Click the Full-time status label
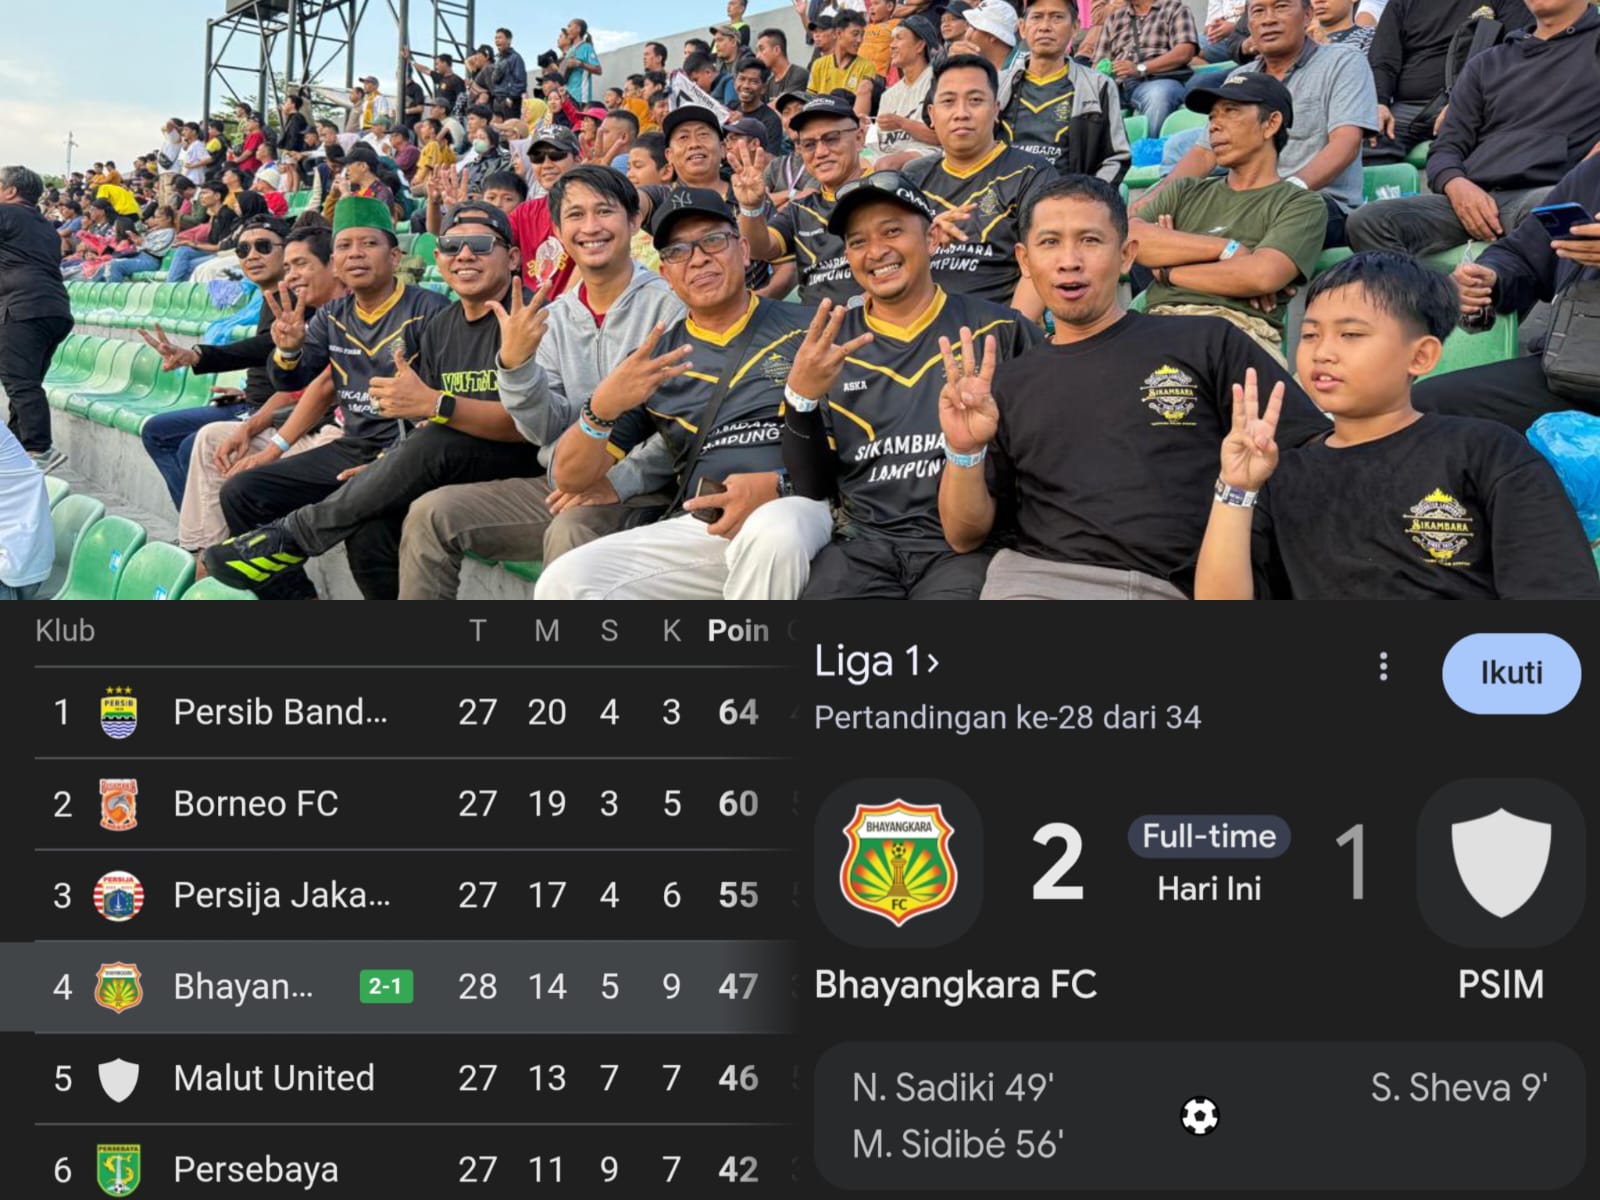The width and height of the screenshot is (1600, 1200). click(1209, 836)
